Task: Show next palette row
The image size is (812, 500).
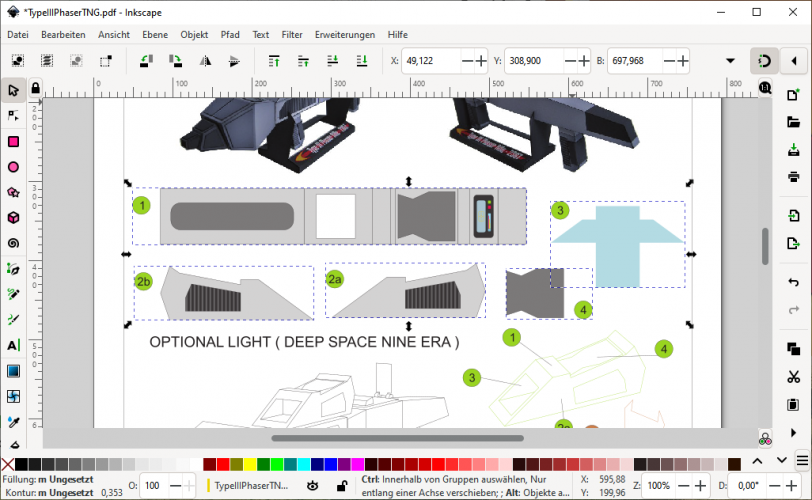Action: tap(781, 460)
